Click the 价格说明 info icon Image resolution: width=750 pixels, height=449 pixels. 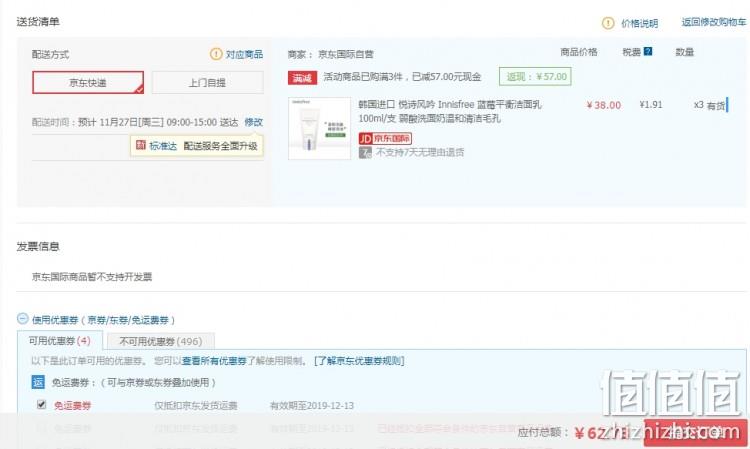click(607, 23)
